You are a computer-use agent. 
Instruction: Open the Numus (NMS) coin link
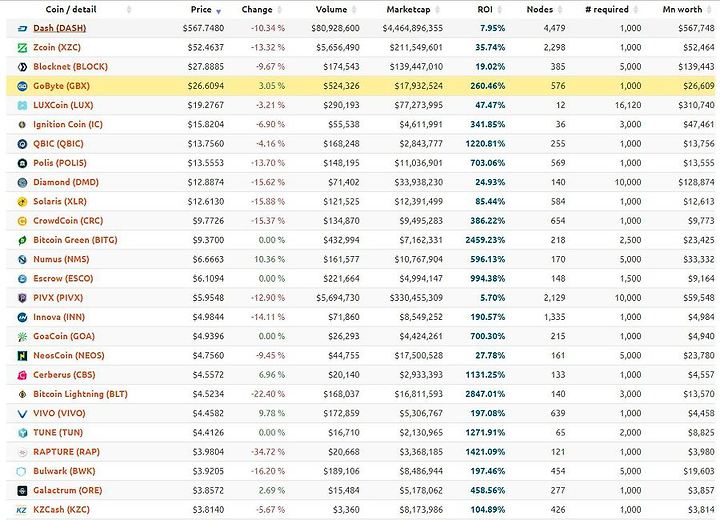[61, 260]
